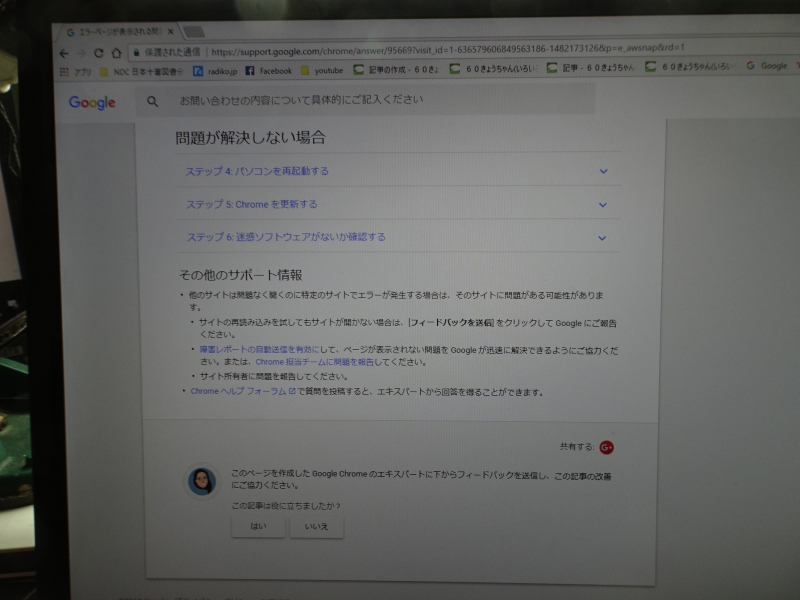Answer はい to the helpful question

click(258, 527)
